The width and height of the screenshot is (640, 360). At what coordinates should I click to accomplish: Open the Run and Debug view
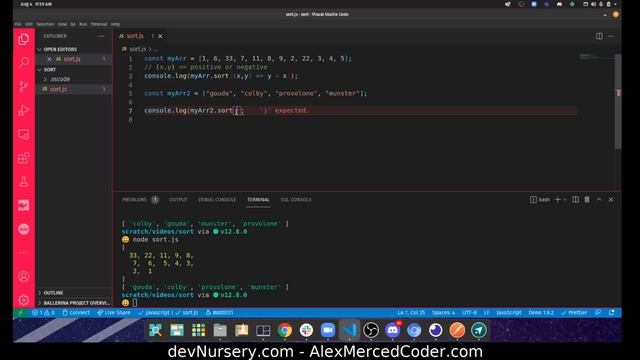(24, 110)
